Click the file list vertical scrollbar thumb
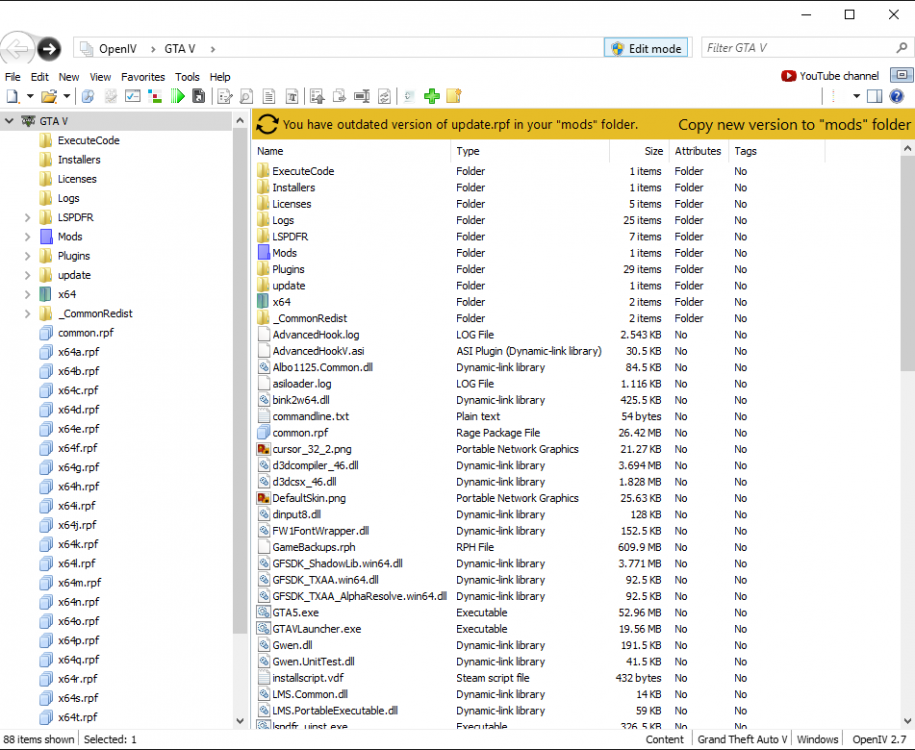Viewport: 915px width, 750px height. (x=907, y=263)
